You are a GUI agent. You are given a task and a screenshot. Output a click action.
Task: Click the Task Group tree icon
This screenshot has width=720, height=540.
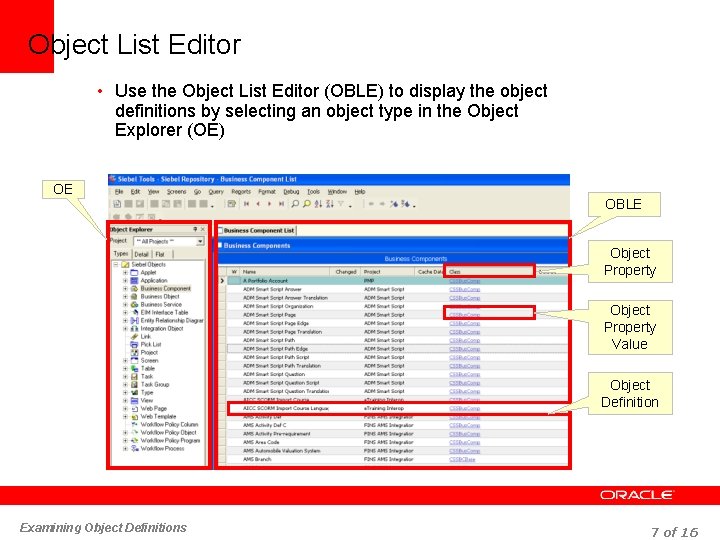(134, 384)
